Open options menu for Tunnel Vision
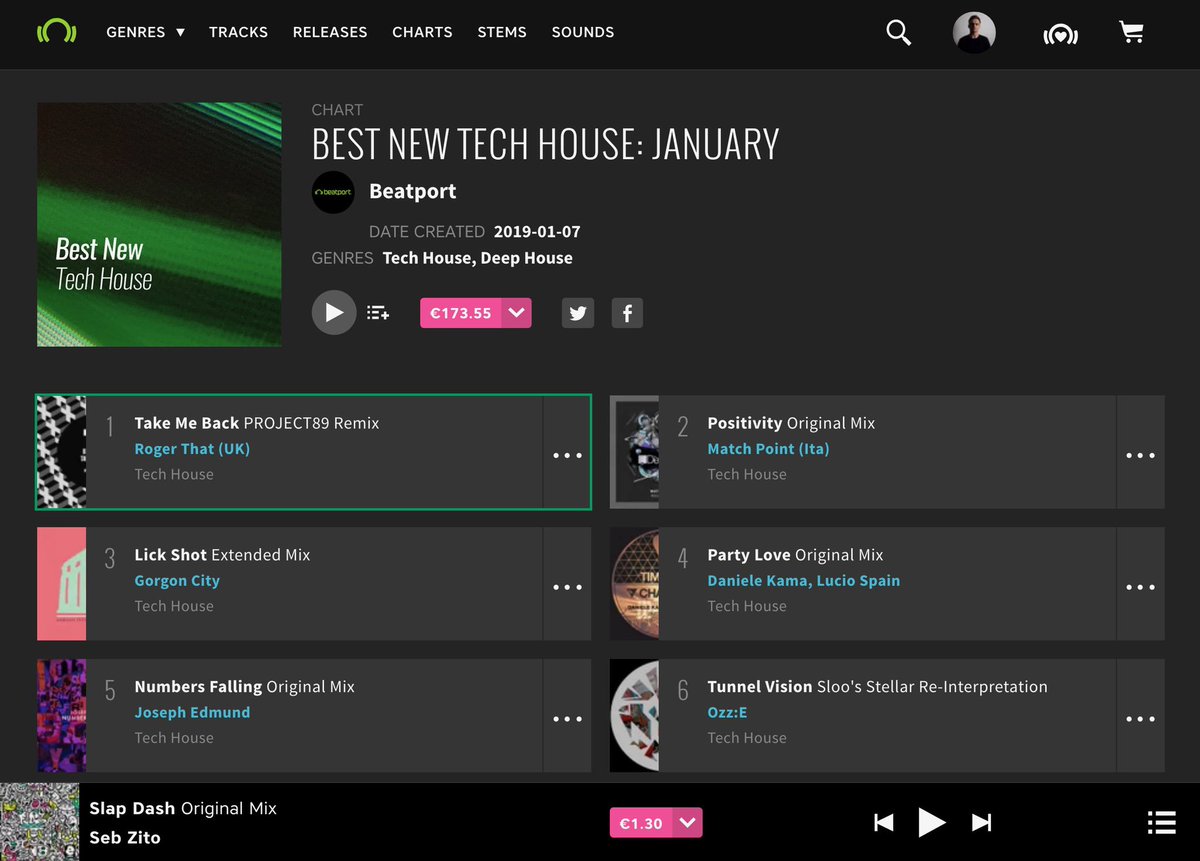The width and height of the screenshot is (1200, 861). [x=1140, y=719]
